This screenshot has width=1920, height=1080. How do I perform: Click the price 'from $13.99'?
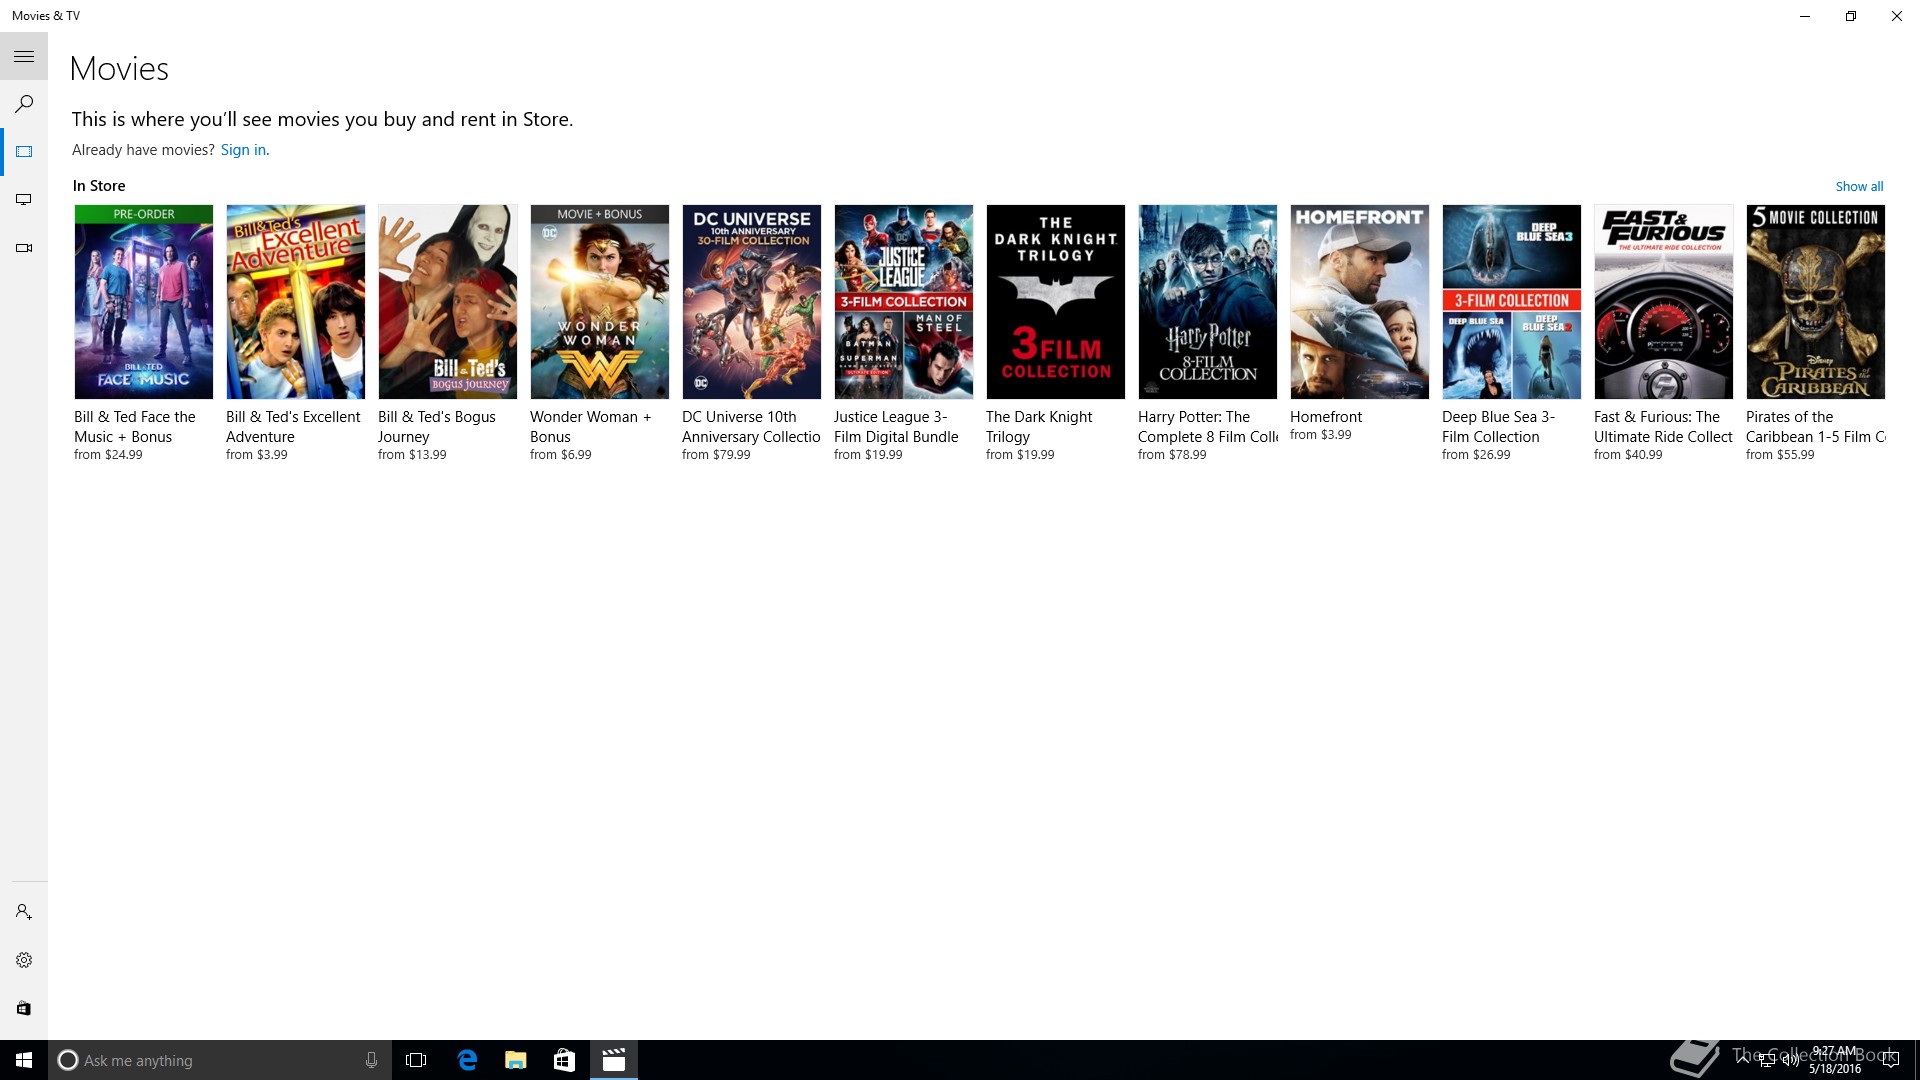(x=412, y=455)
